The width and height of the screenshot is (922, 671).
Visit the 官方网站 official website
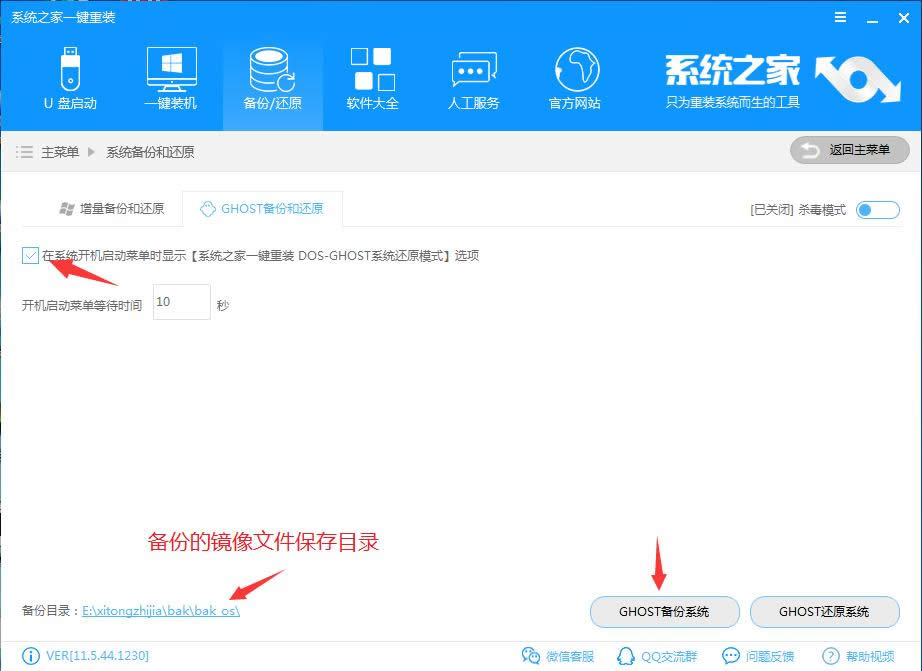[575, 79]
